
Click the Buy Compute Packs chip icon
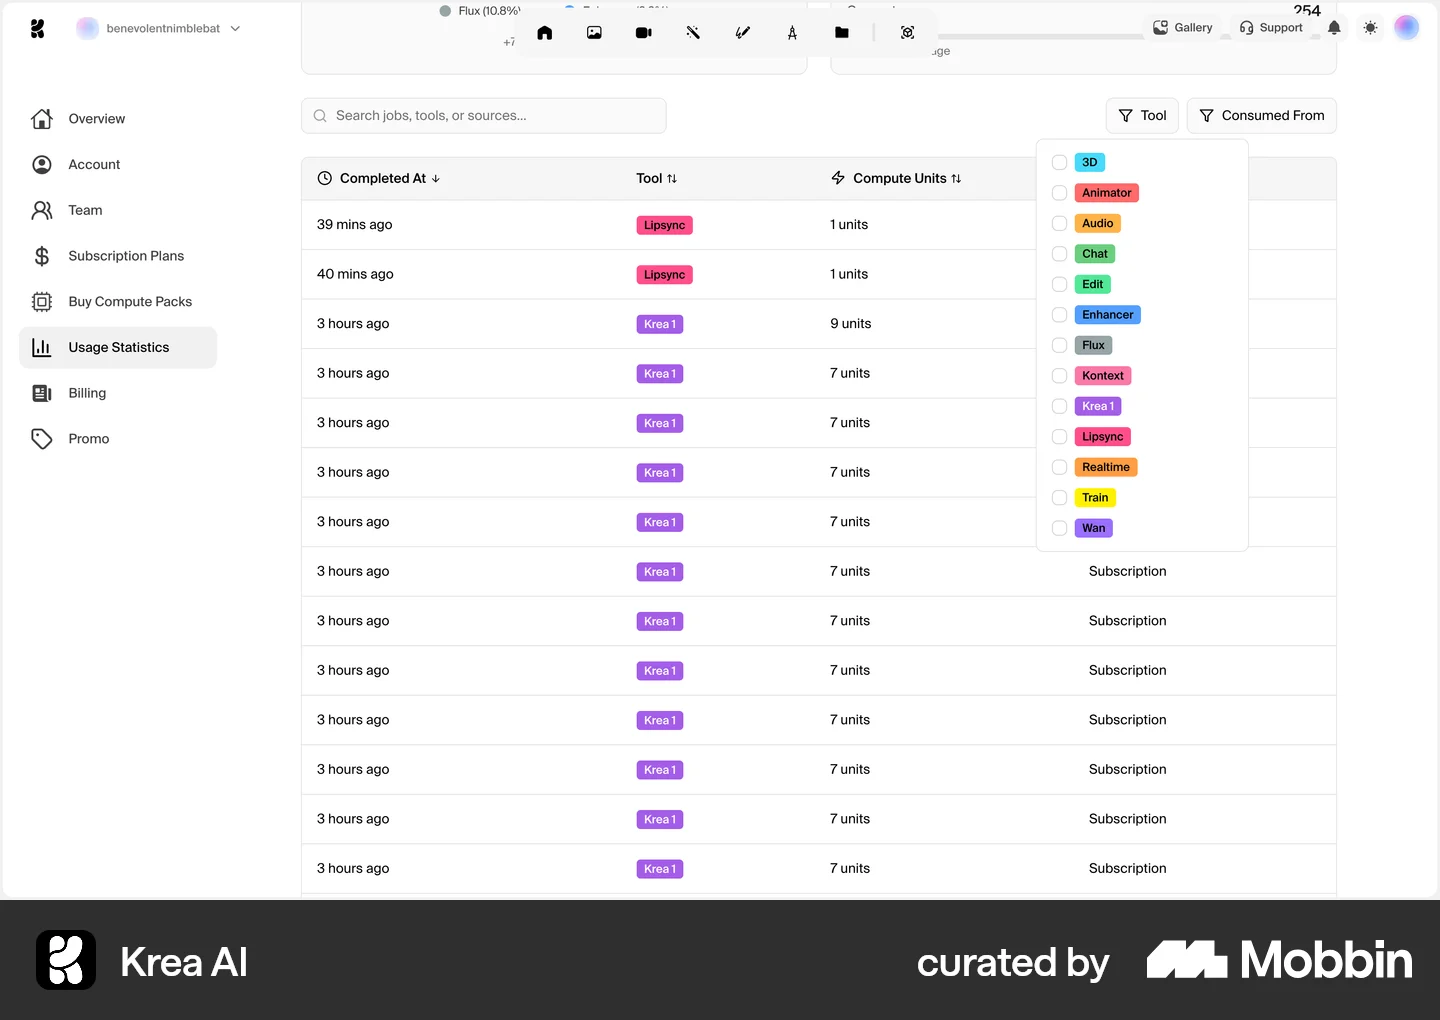click(x=42, y=302)
